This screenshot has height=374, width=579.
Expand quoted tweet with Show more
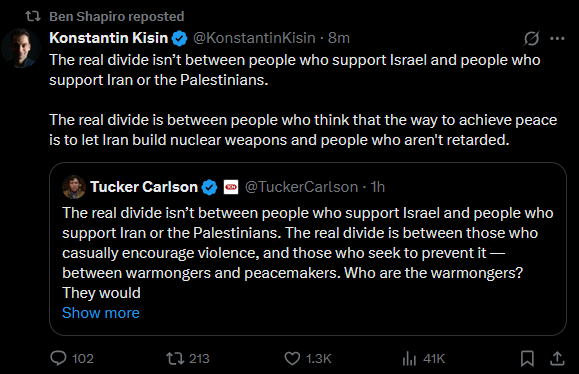coord(101,313)
